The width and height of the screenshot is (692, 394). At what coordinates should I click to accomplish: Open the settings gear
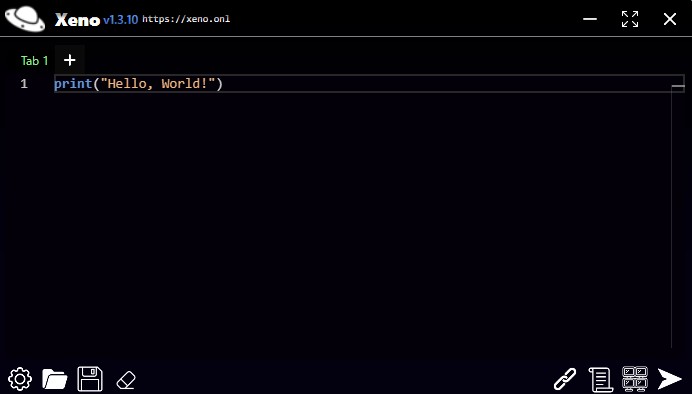[x=20, y=379]
